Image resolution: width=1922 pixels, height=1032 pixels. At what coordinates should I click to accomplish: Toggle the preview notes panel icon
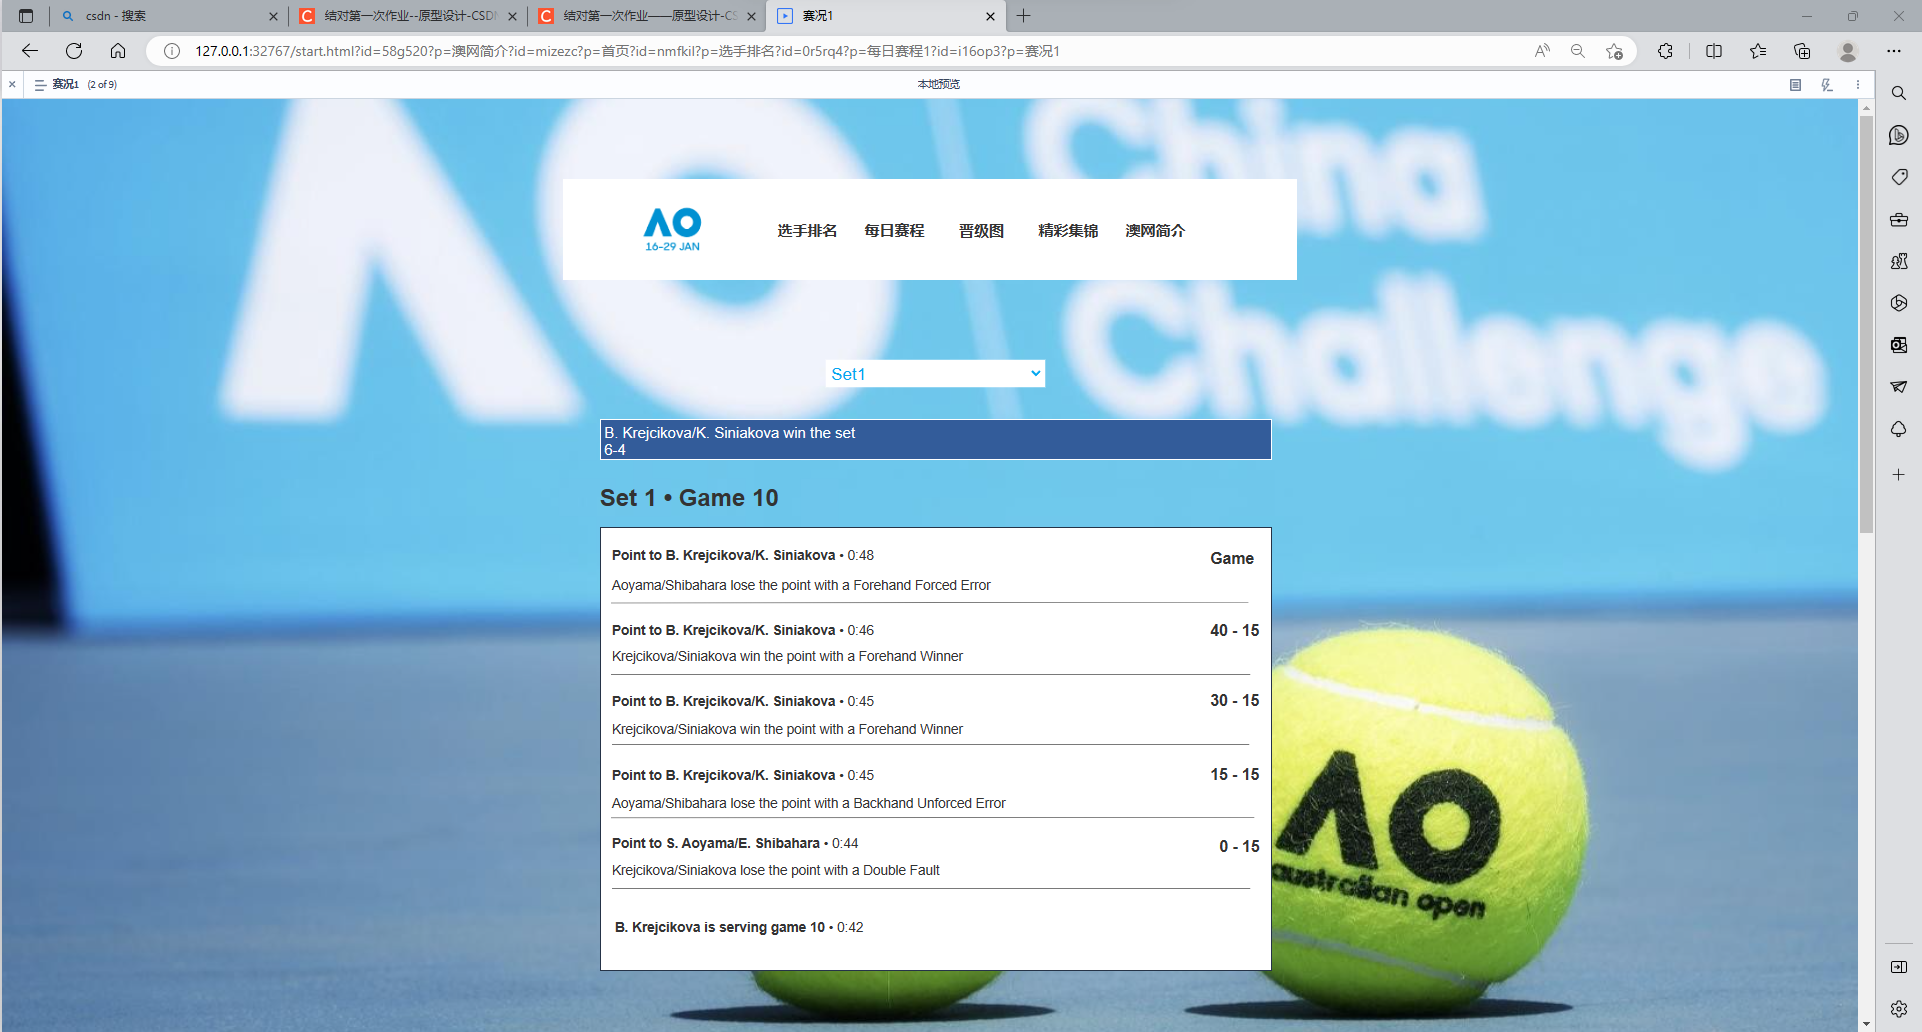click(1795, 85)
